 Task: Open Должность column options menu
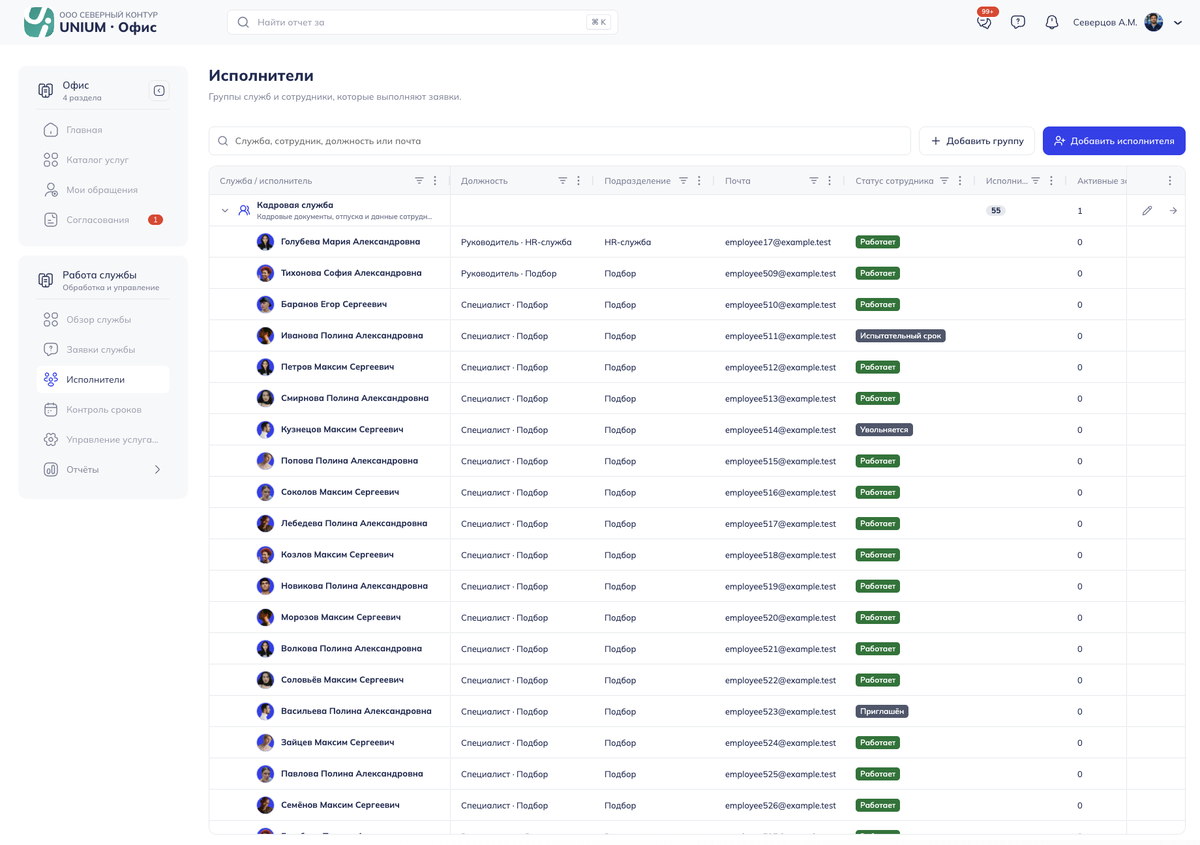579,181
